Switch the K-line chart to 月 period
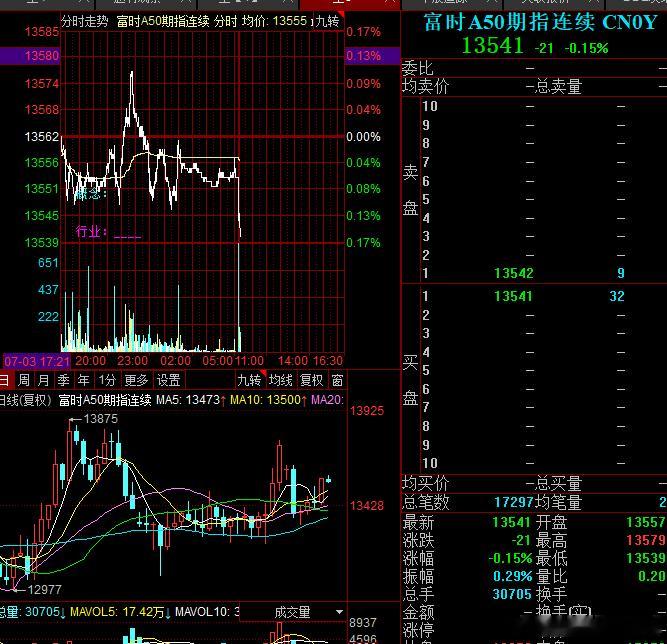The height and width of the screenshot is (644, 667). click(x=43, y=380)
